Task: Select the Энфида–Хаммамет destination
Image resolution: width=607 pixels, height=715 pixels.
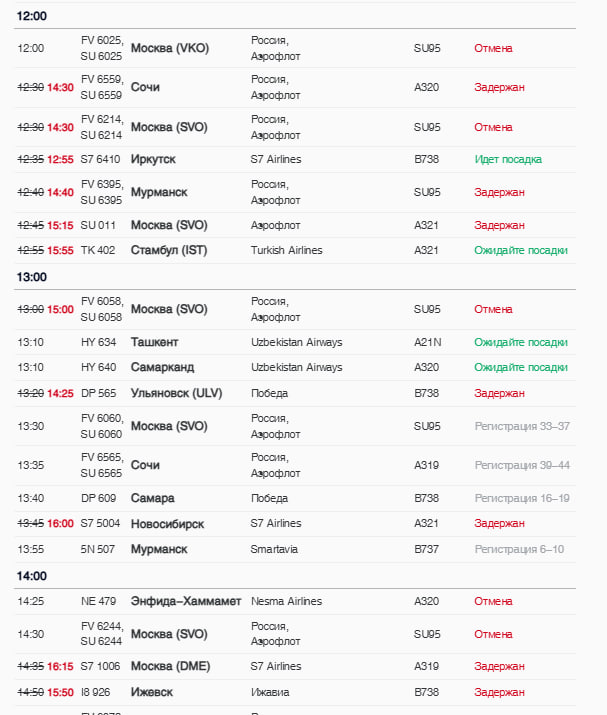Action: [186, 601]
